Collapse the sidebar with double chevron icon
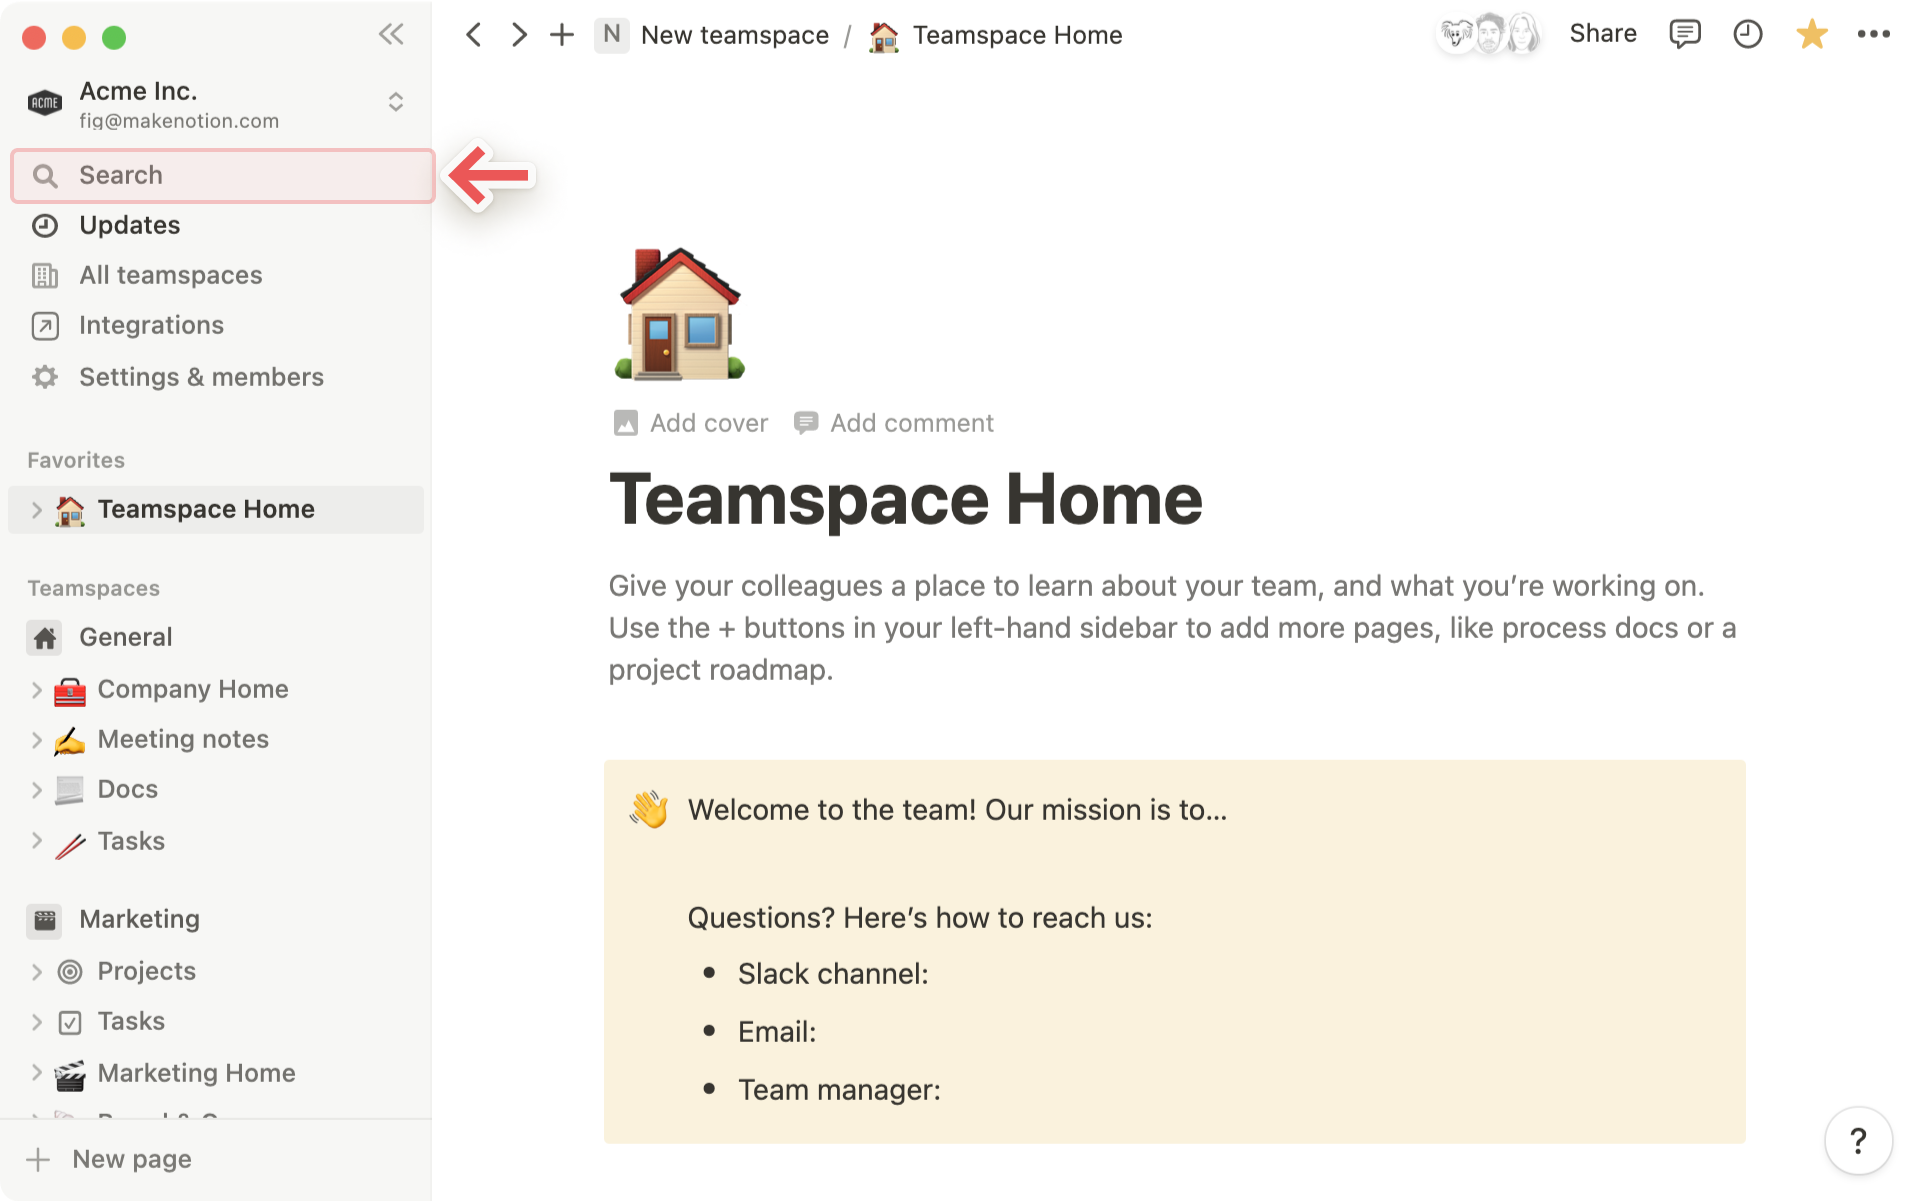 (x=391, y=35)
